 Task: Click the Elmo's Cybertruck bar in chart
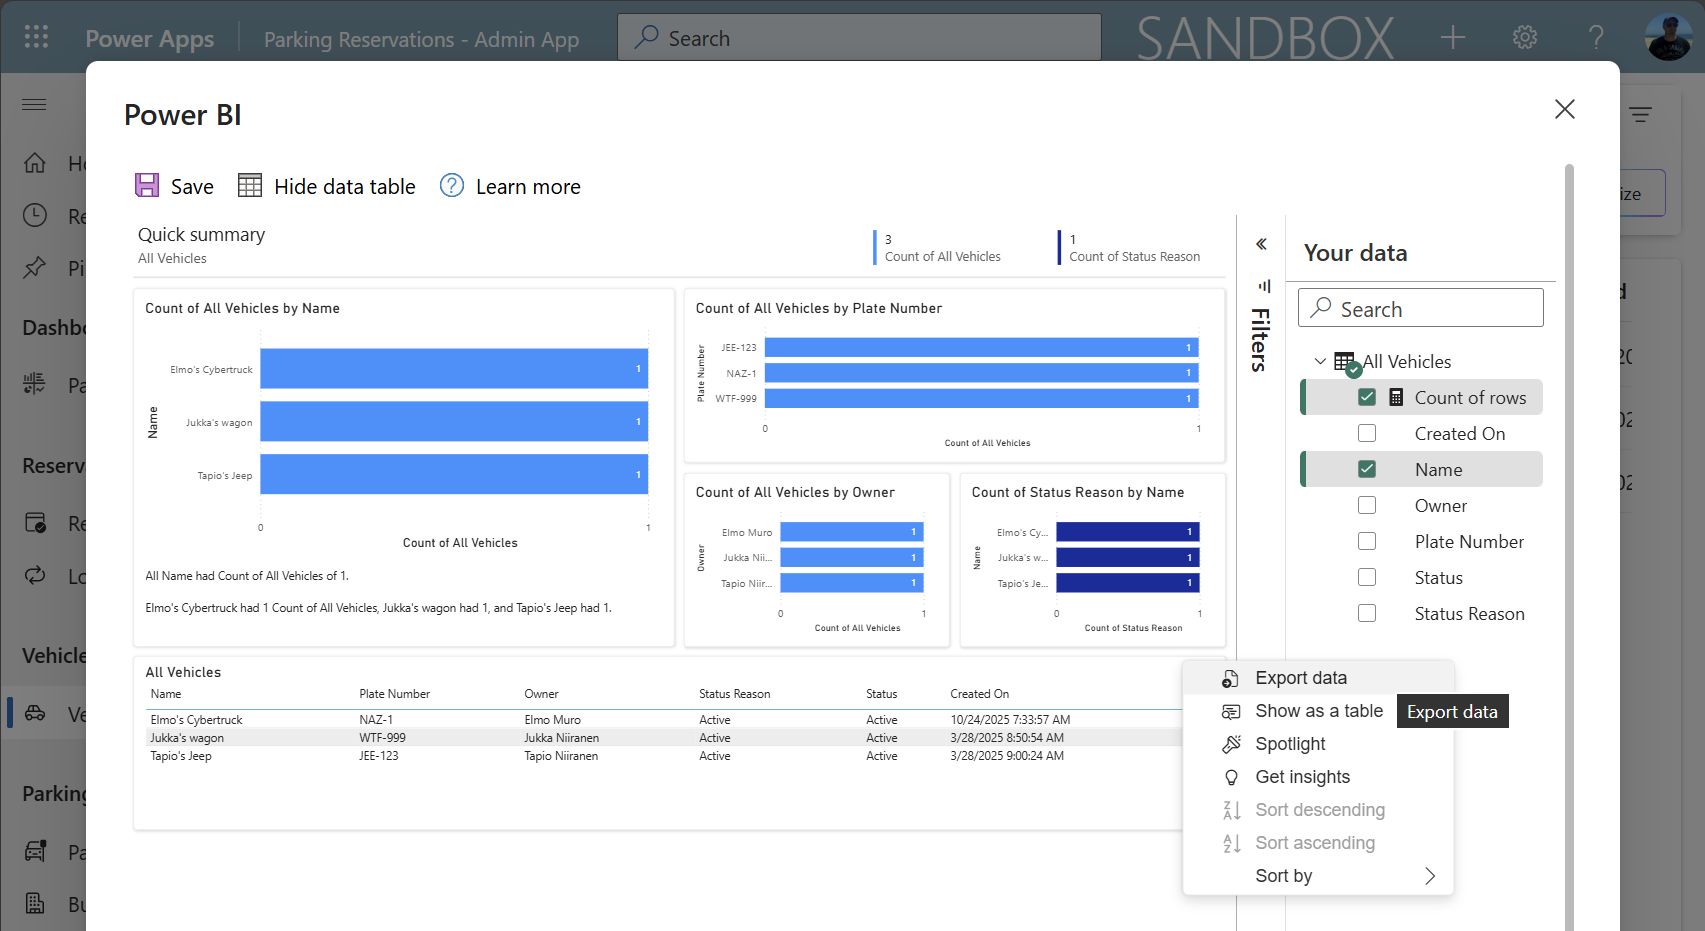(453, 369)
